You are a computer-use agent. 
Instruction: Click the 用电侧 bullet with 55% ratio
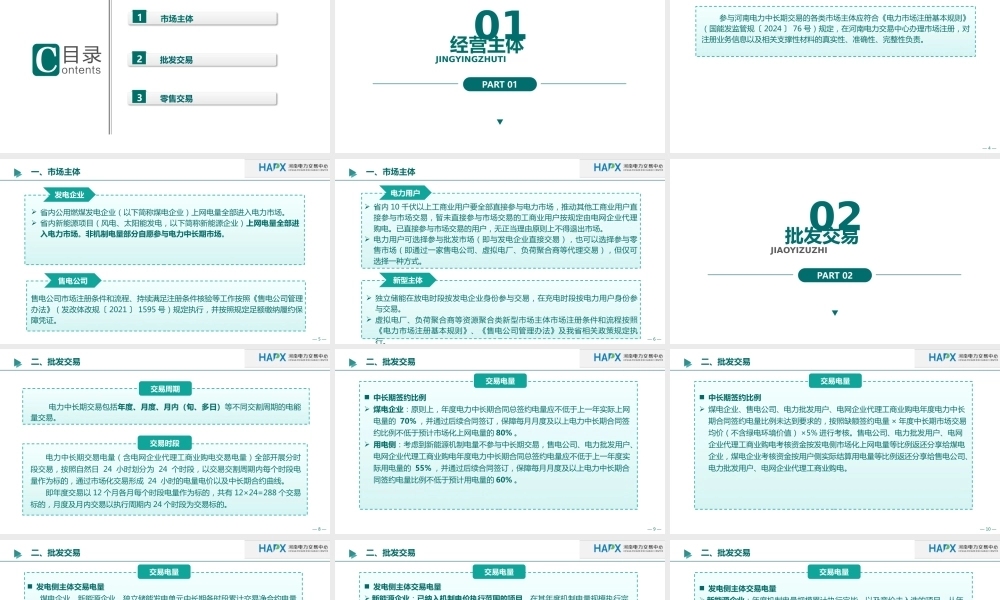click(502, 462)
